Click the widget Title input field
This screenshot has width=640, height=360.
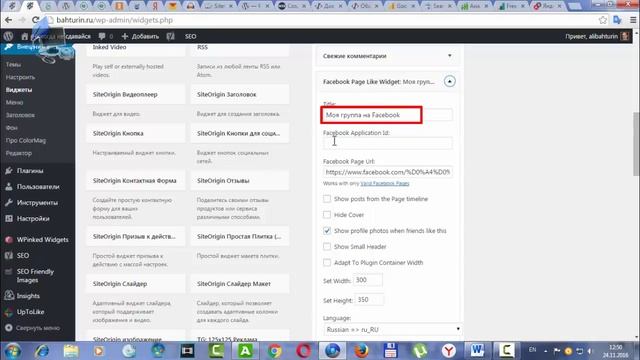[387, 115]
